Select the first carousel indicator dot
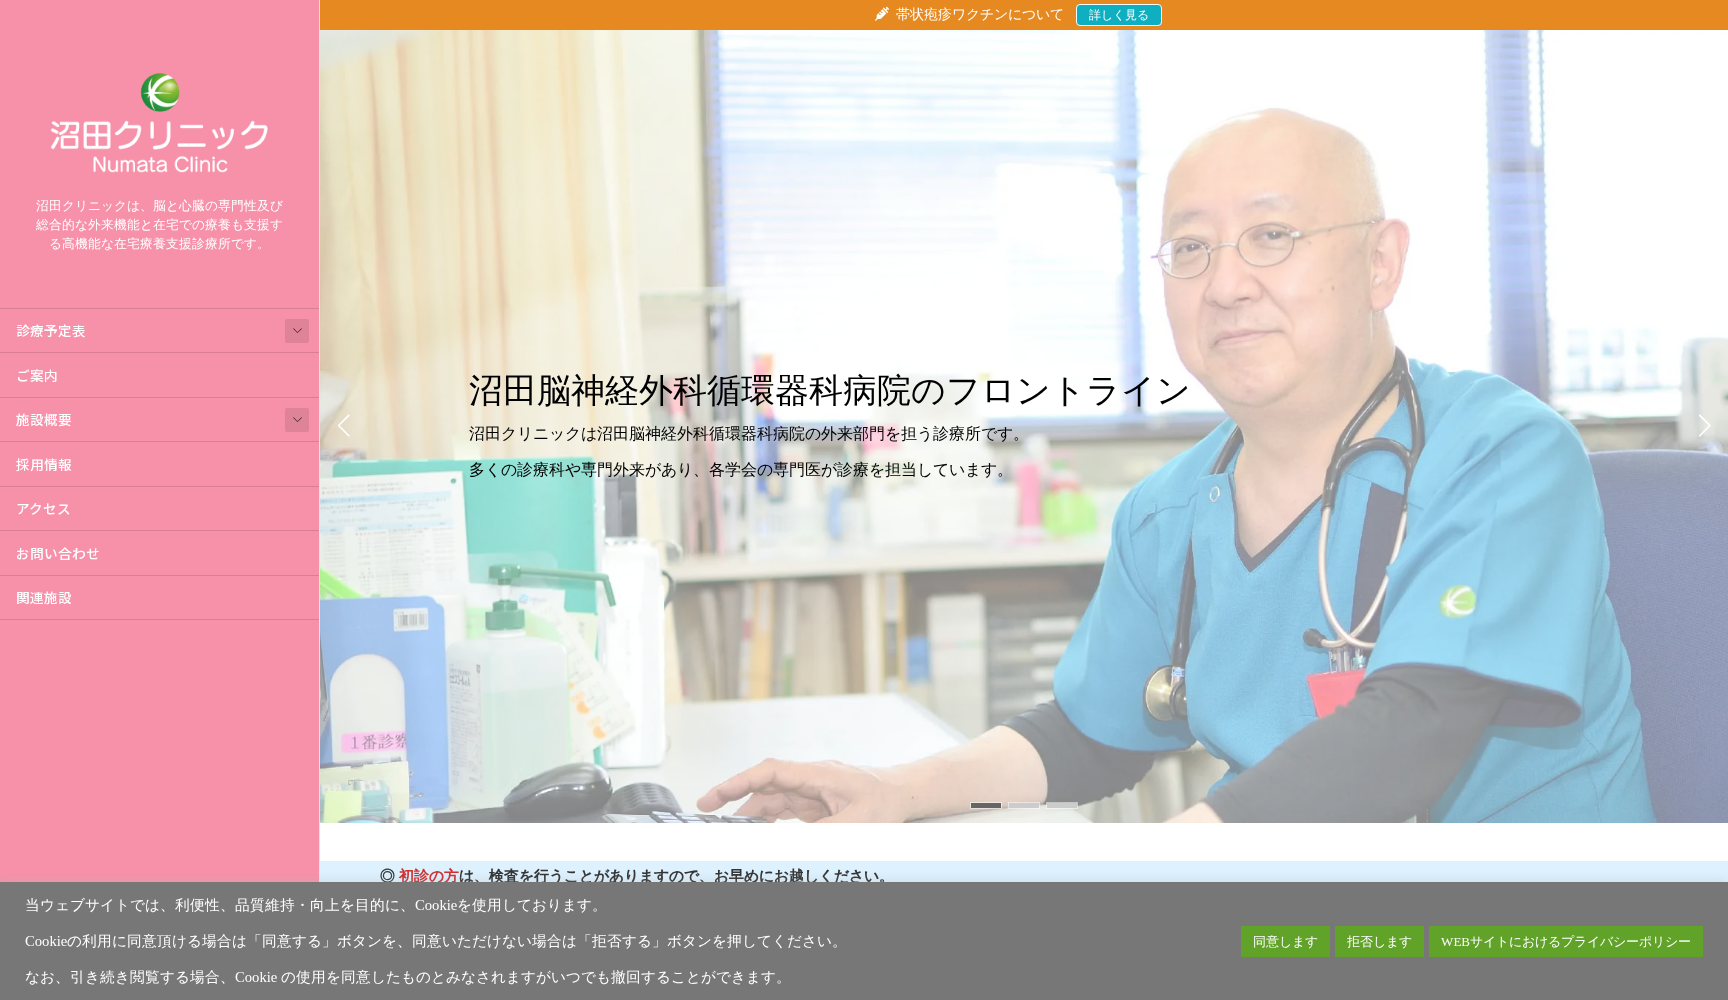Screen dimensions: 1728x1000 [x=988, y=804]
